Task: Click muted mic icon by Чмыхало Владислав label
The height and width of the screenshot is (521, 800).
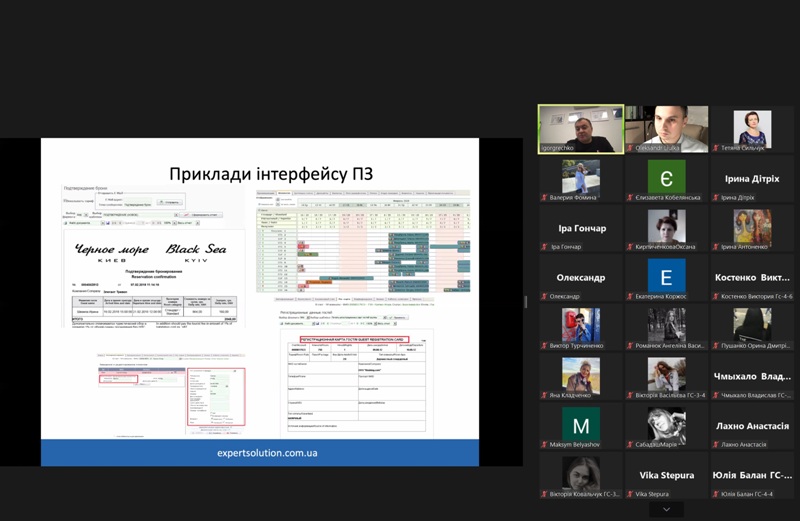Action: (x=716, y=395)
